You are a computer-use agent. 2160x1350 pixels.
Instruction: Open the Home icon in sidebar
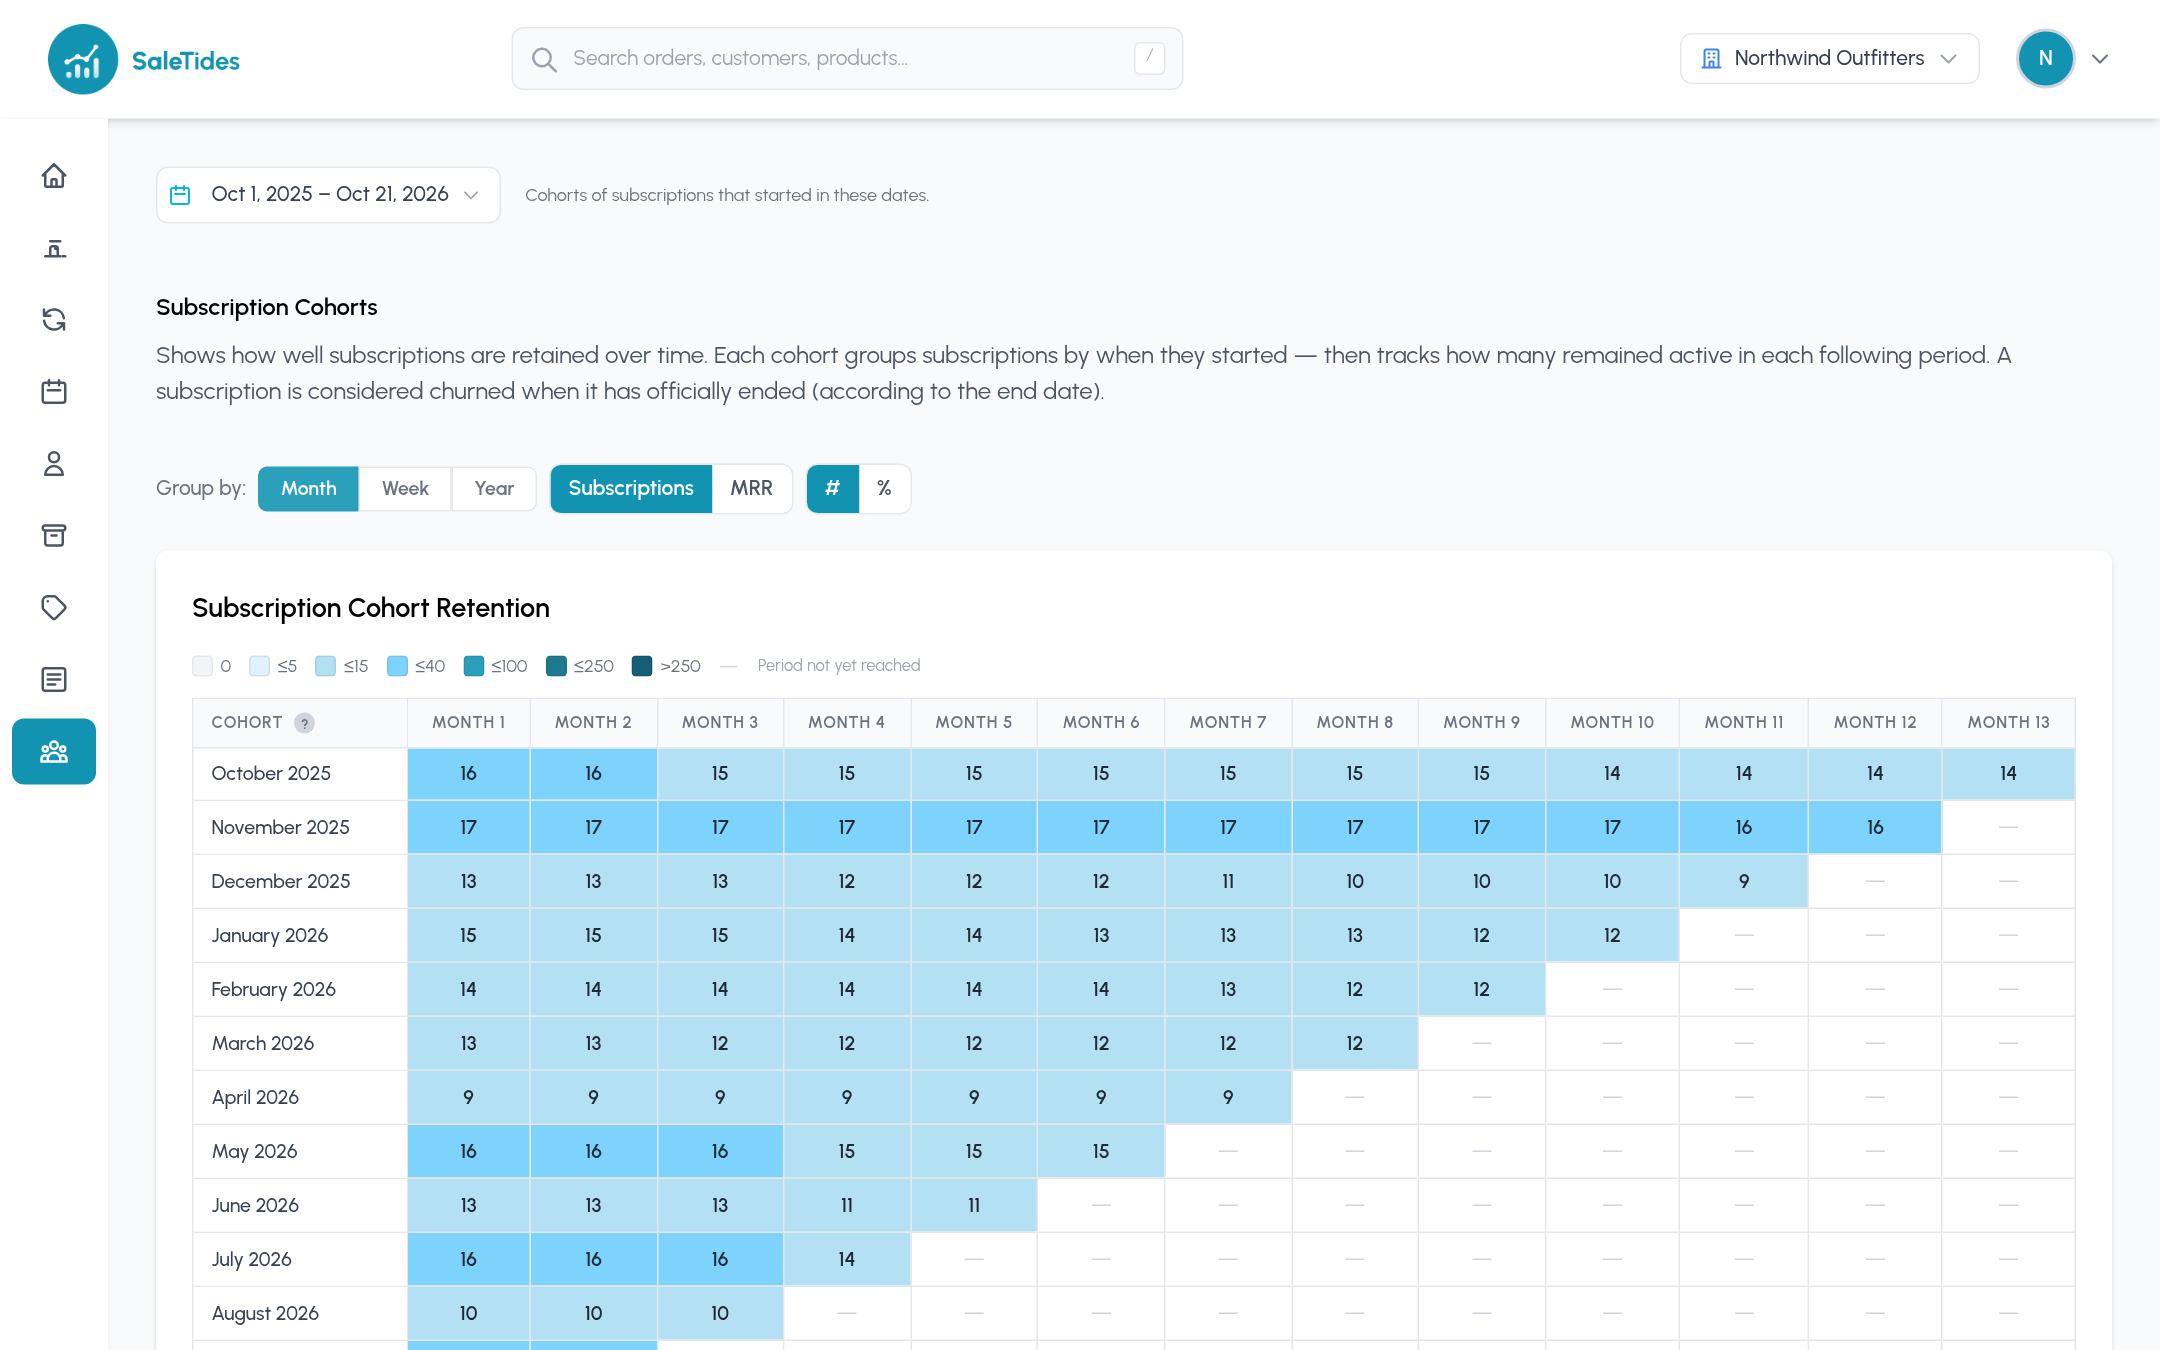pyautogui.click(x=54, y=176)
